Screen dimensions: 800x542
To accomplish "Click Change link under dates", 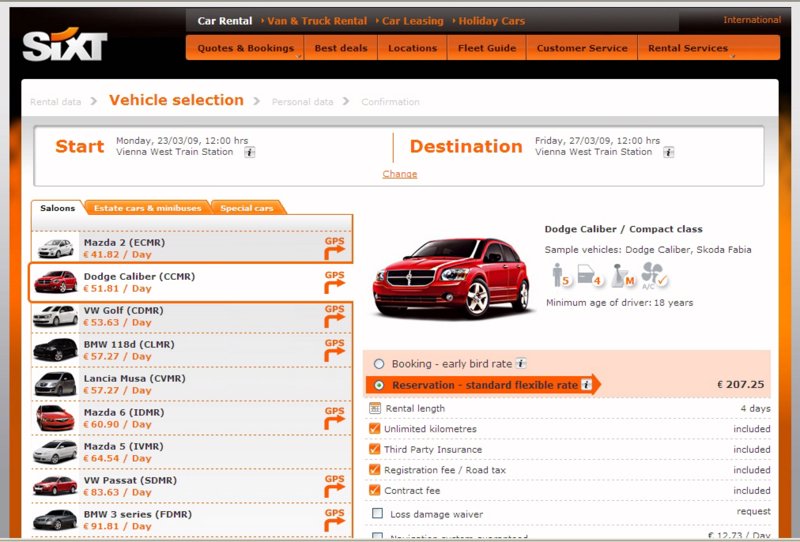I will (x=399, y=174).
